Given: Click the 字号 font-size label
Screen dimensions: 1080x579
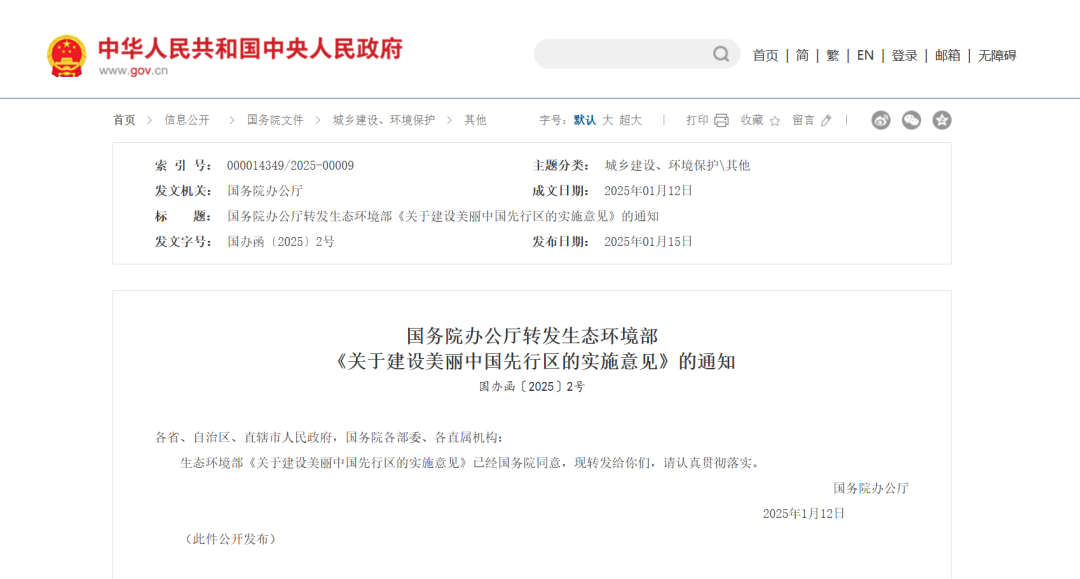Looking at the screenshot, I should coord(553,120).
